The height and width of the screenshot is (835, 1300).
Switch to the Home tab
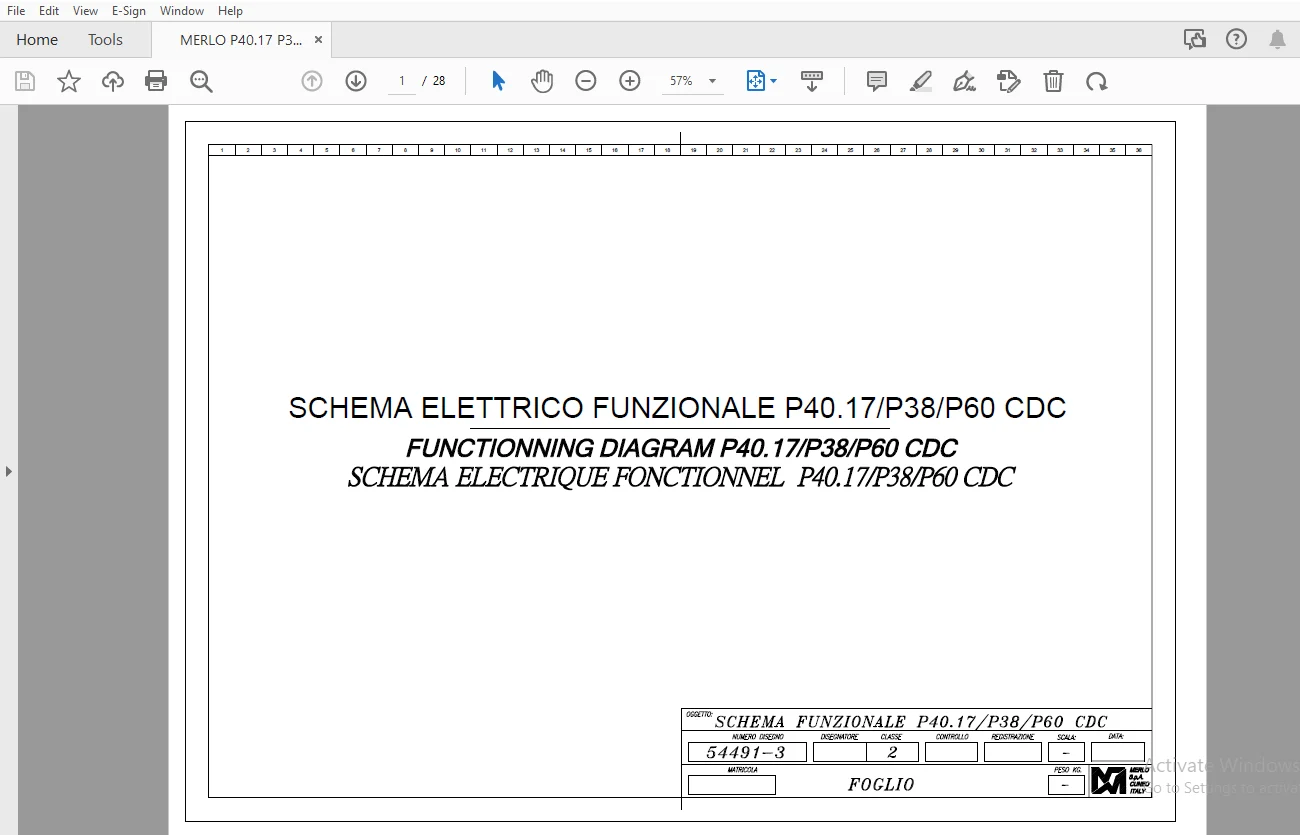tap(37, 40)
